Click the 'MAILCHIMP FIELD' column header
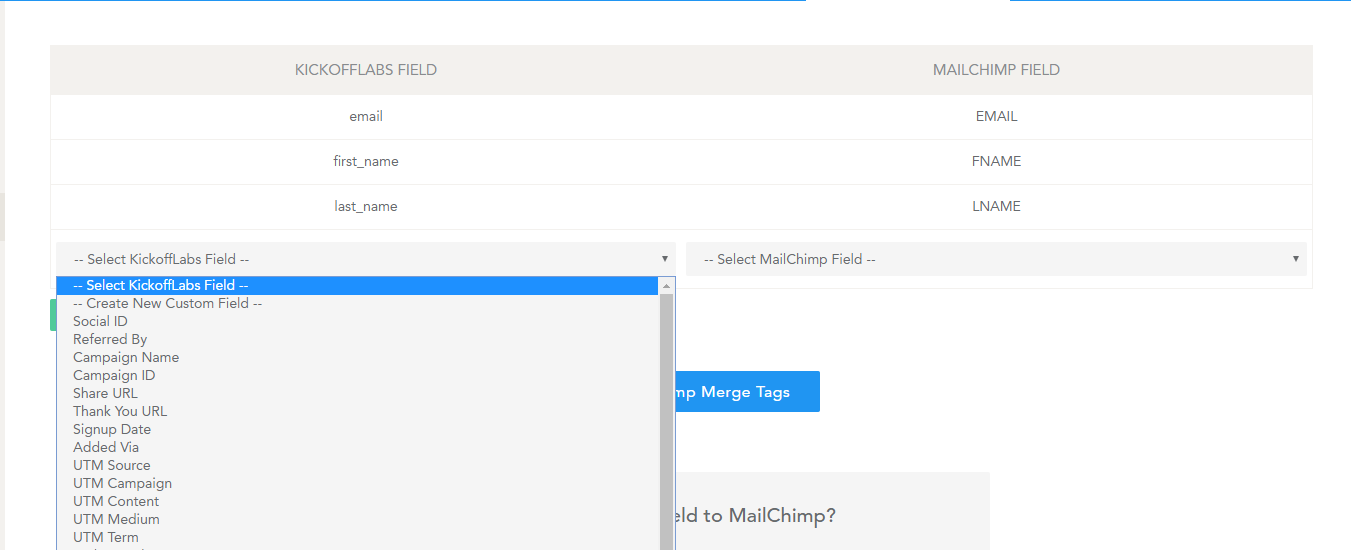Screen dimensions: 1351x550 coord(996,70)
